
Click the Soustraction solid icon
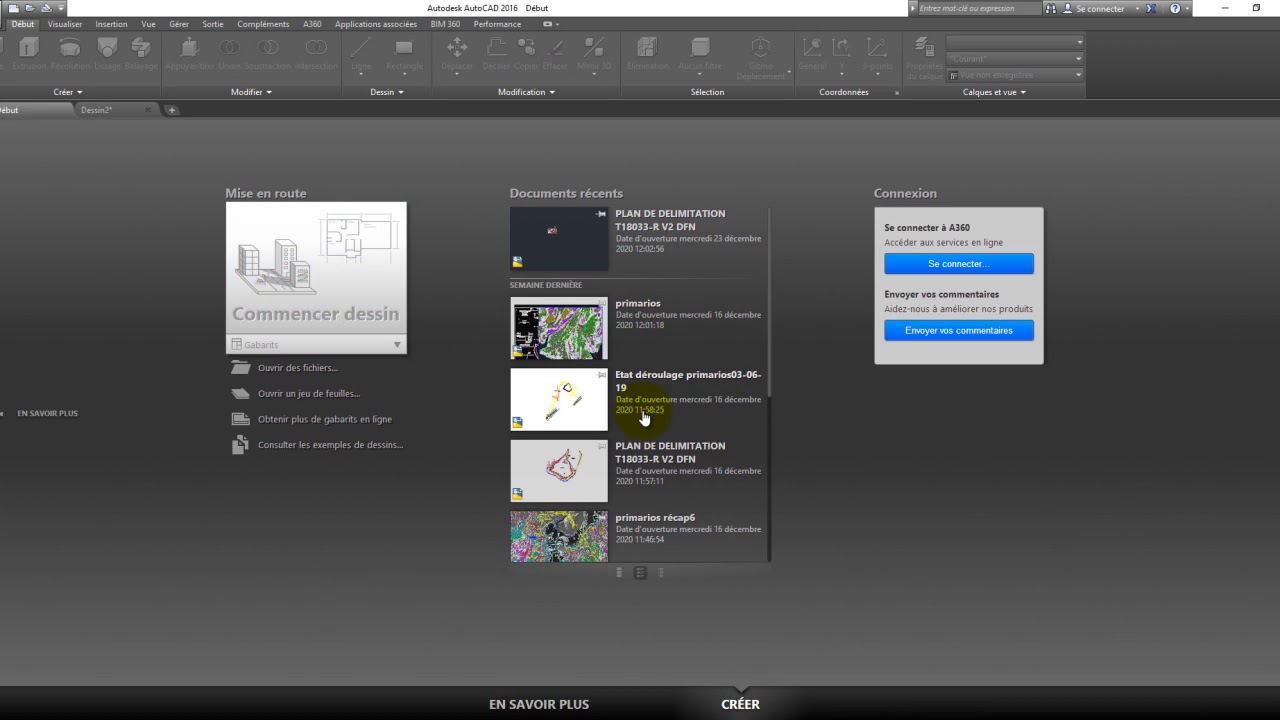(268, 47)
